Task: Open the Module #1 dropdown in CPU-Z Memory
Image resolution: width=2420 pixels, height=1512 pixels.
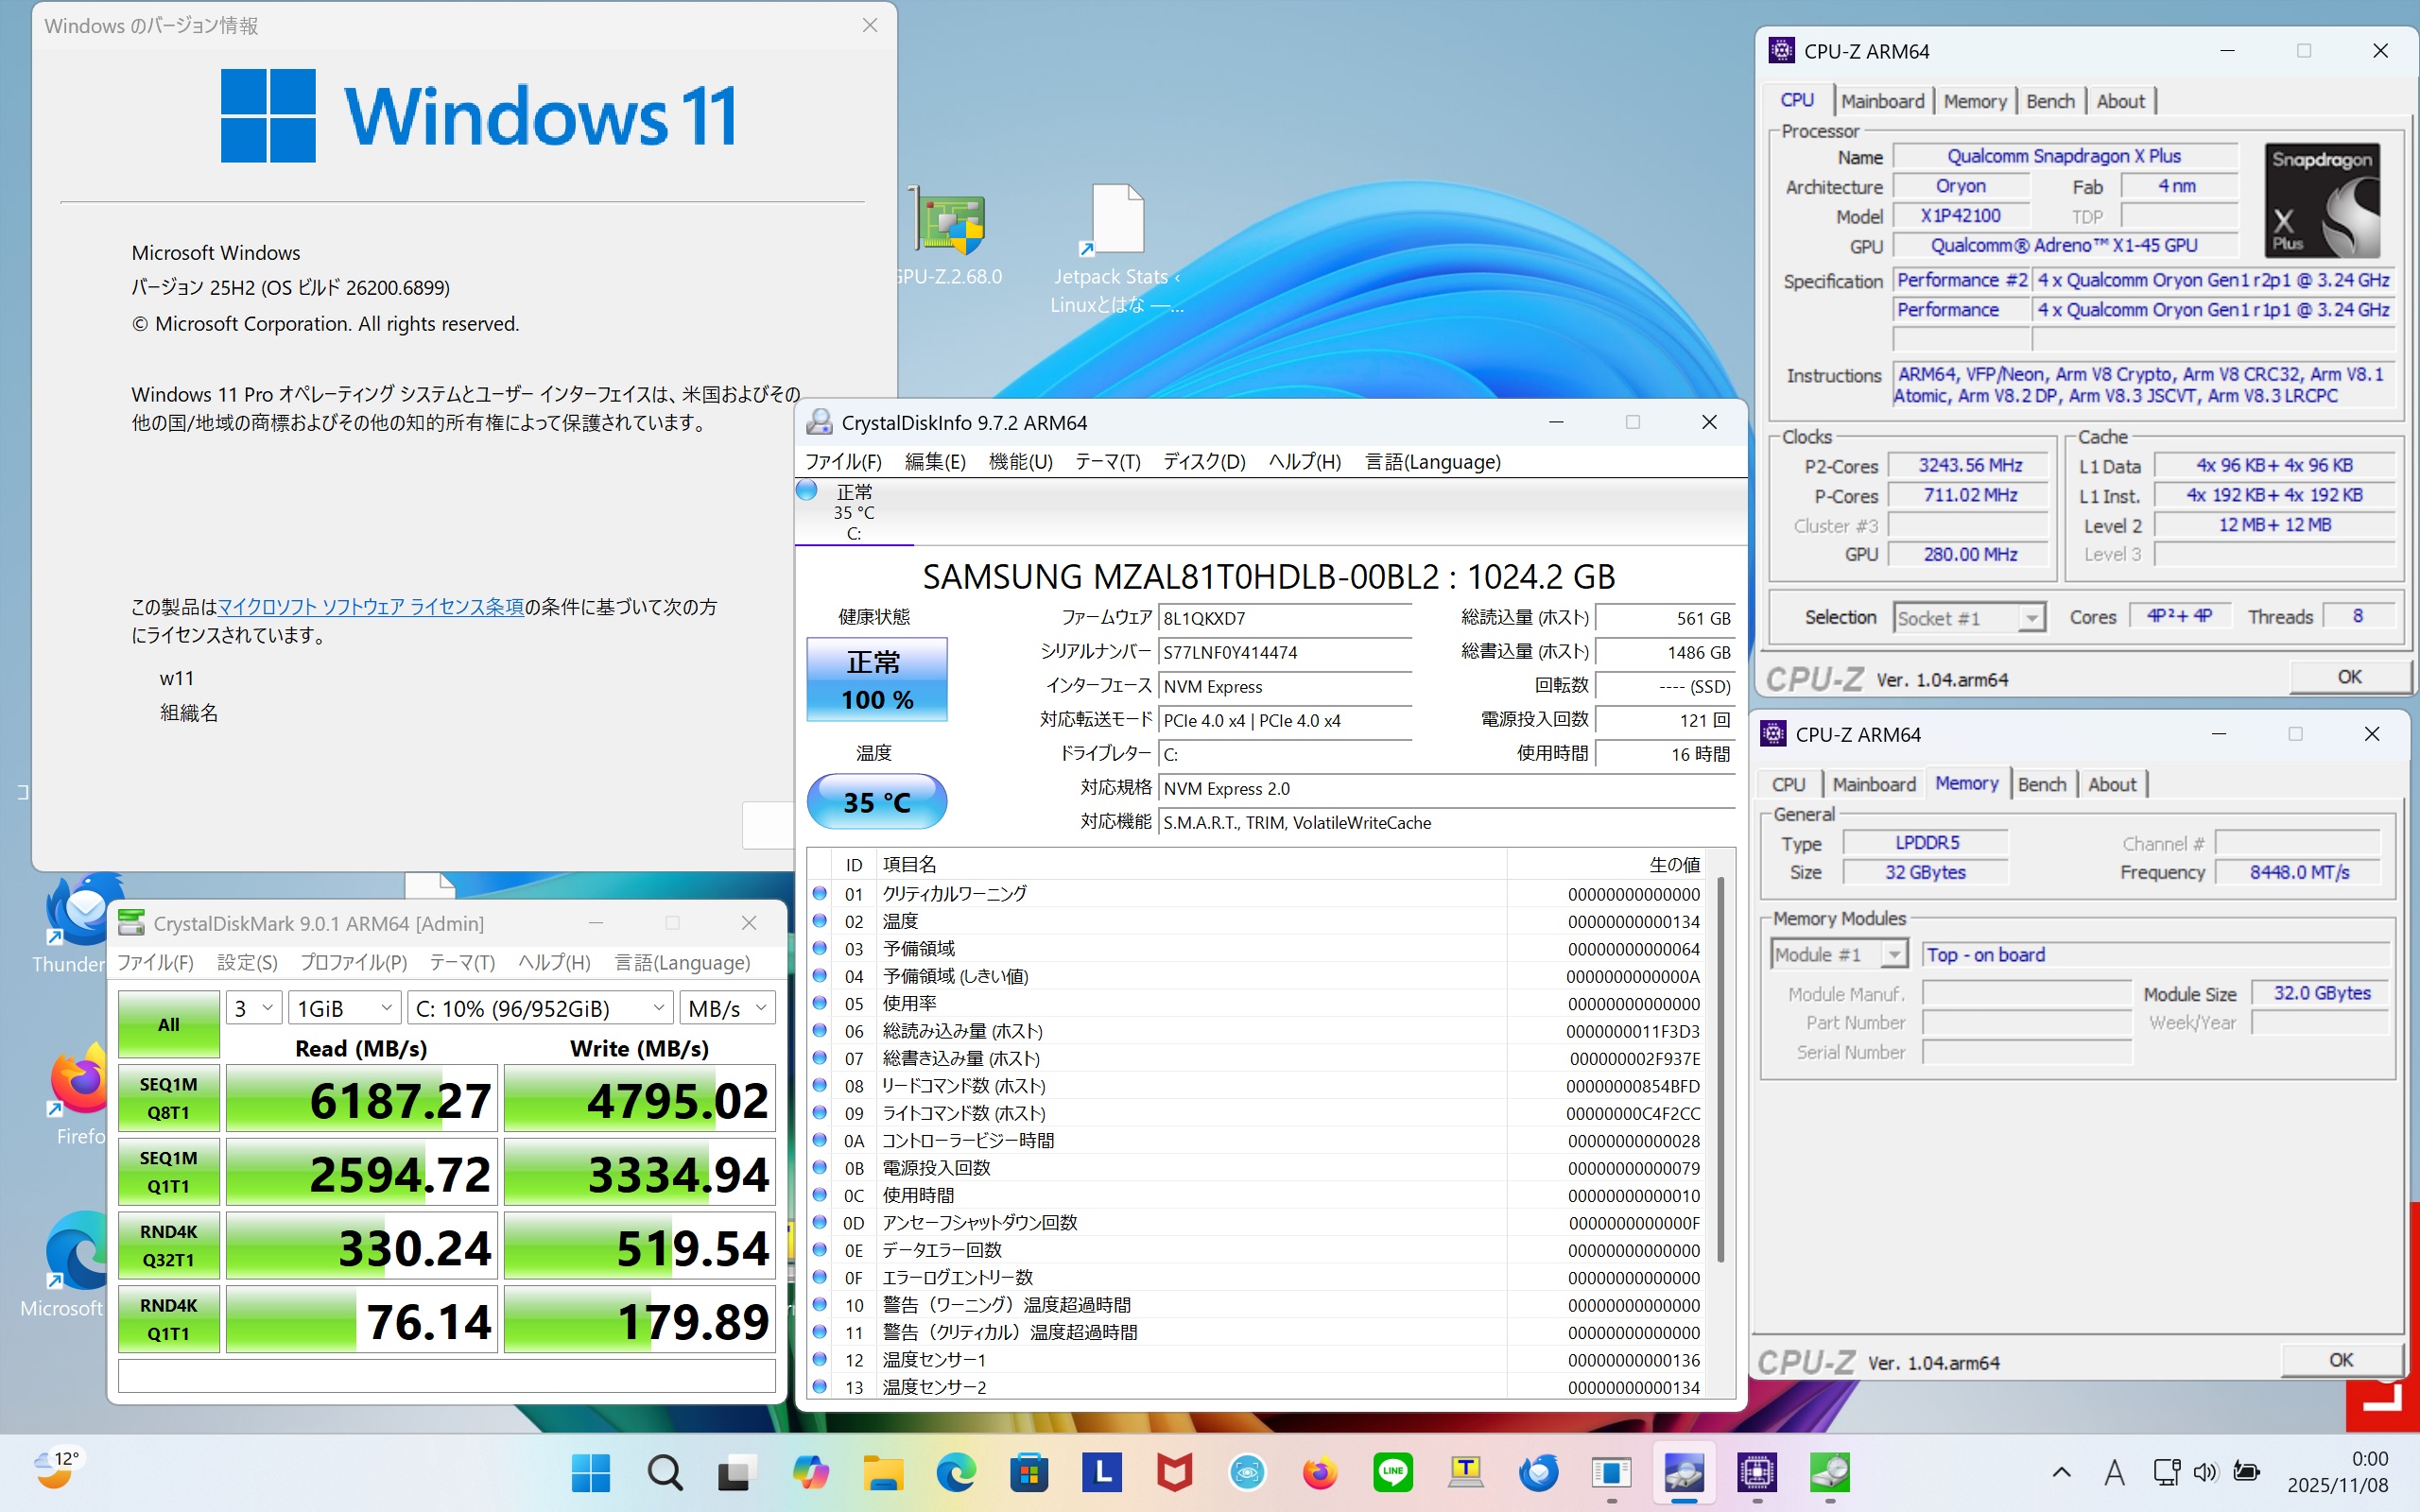Action: click(x=1838, y=955)
